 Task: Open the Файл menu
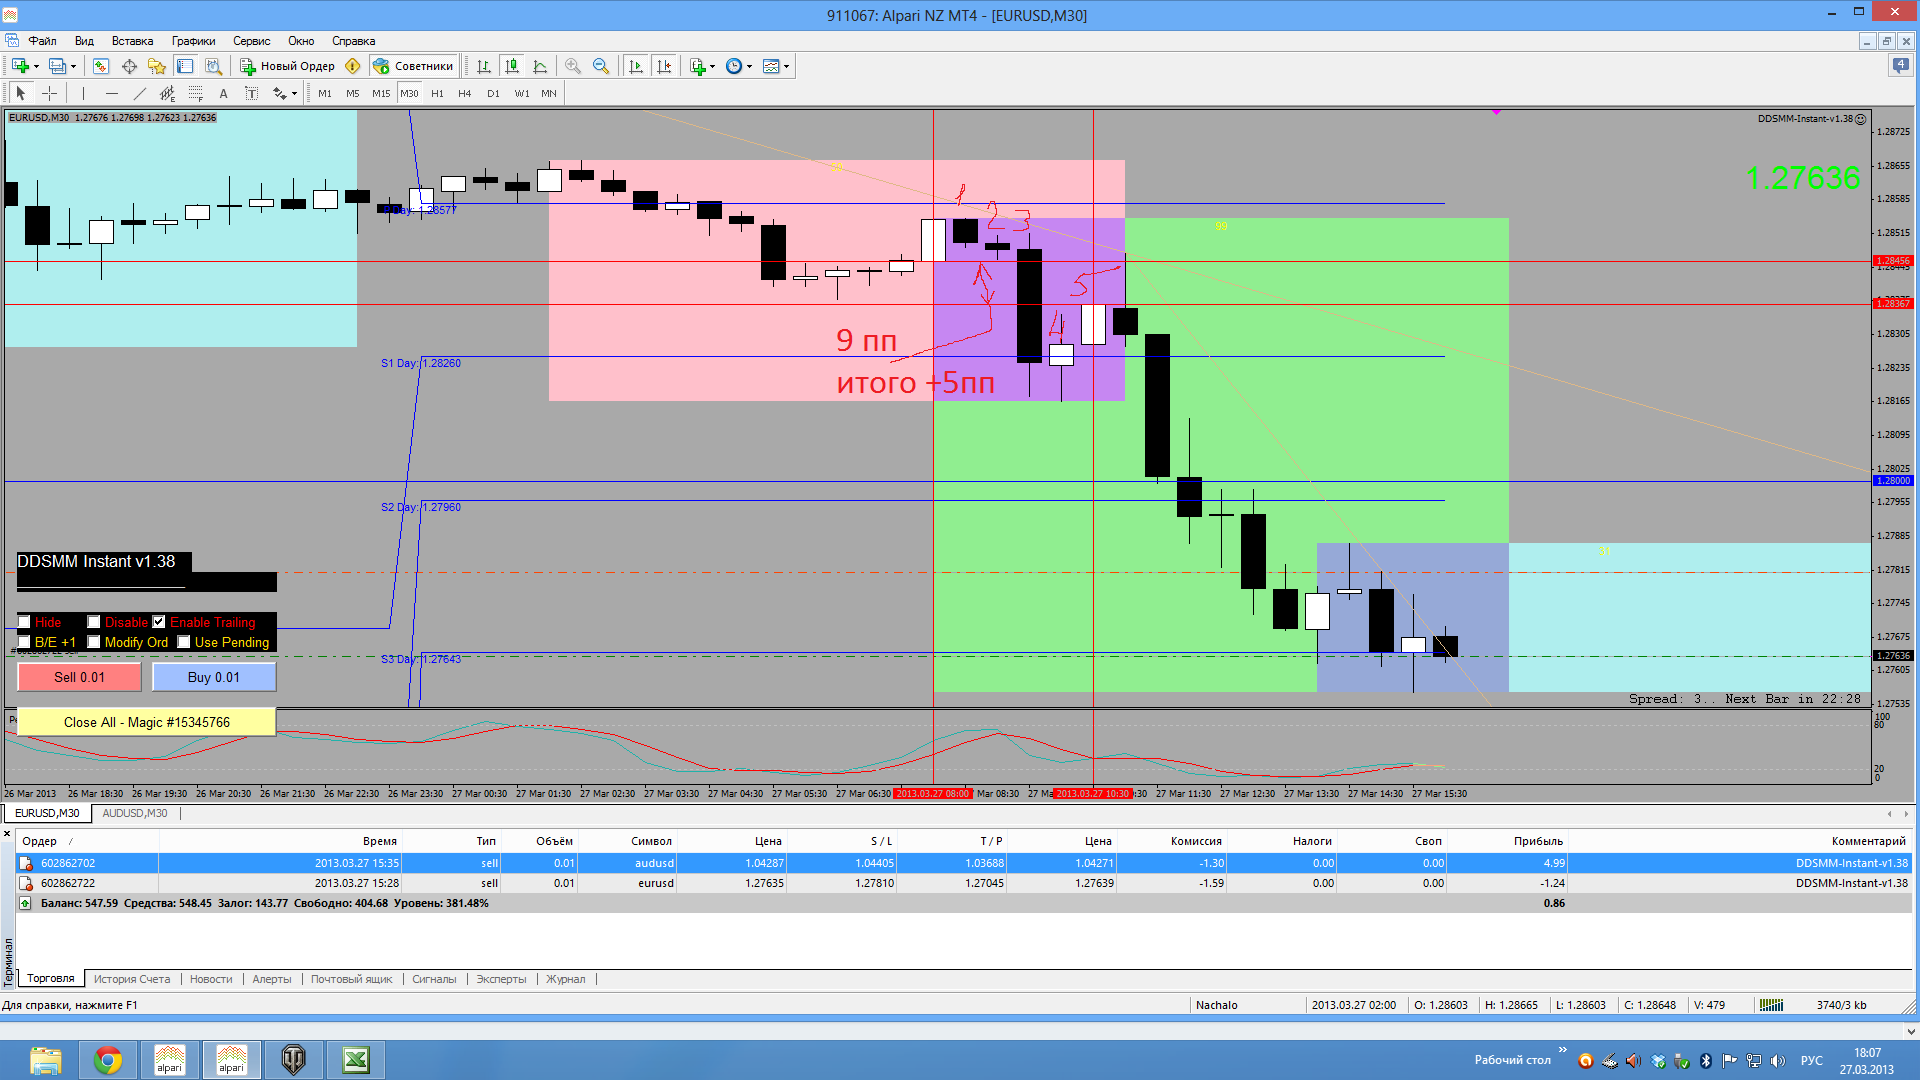(x=42, y=41)
